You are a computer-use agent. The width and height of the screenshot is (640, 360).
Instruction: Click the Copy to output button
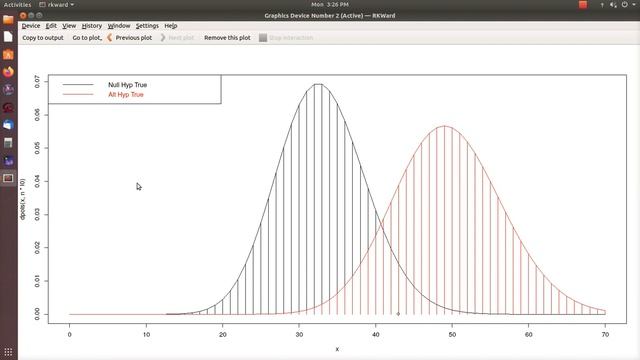click(43, 38)
